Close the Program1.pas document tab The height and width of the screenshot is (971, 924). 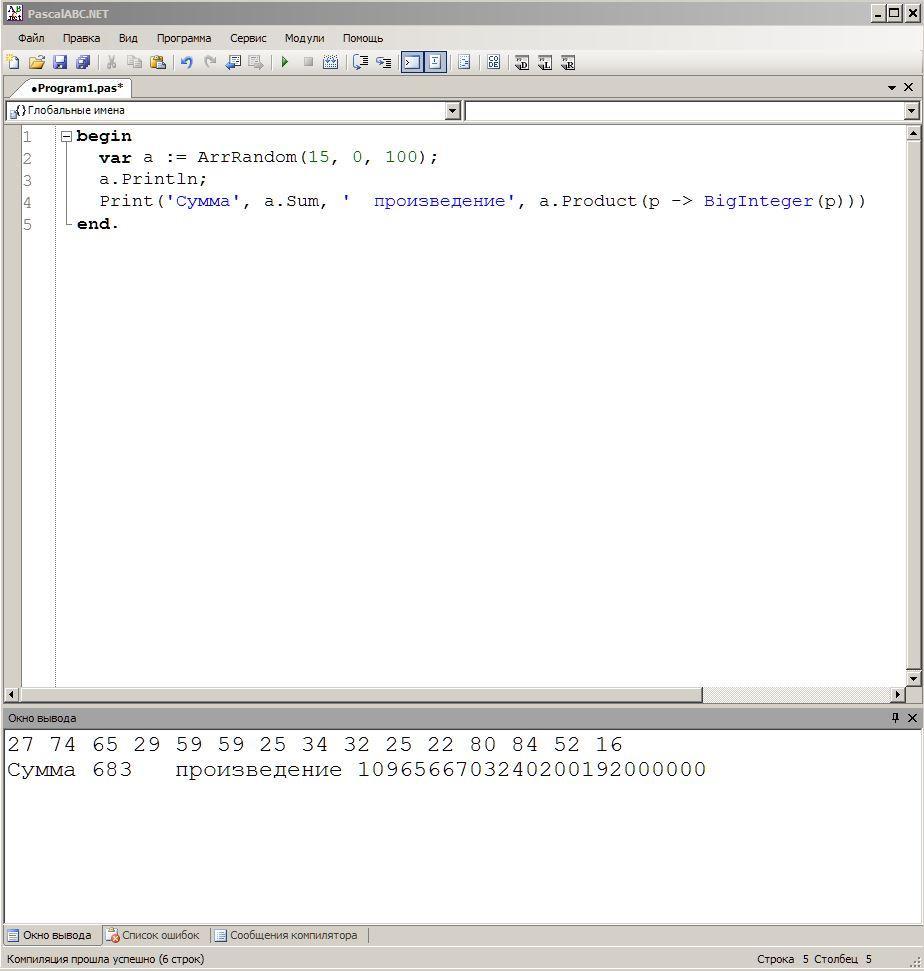pyautogui.click(x=909, y=87)
